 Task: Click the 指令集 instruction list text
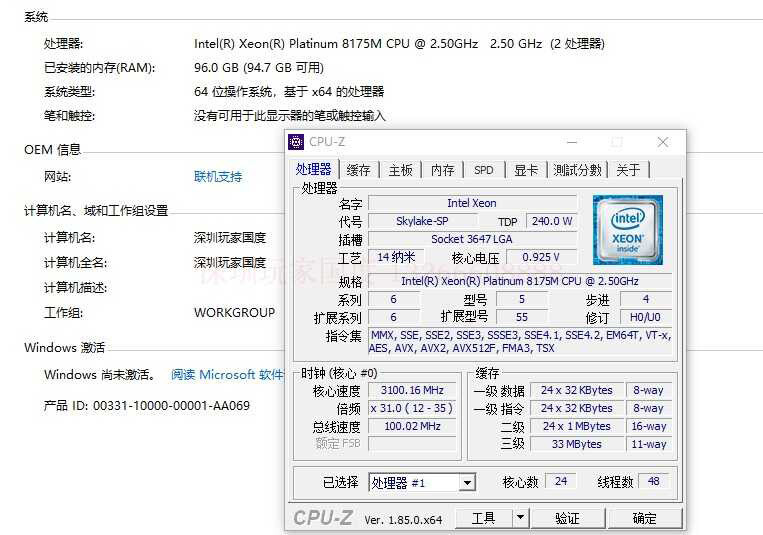pos(520,341)
